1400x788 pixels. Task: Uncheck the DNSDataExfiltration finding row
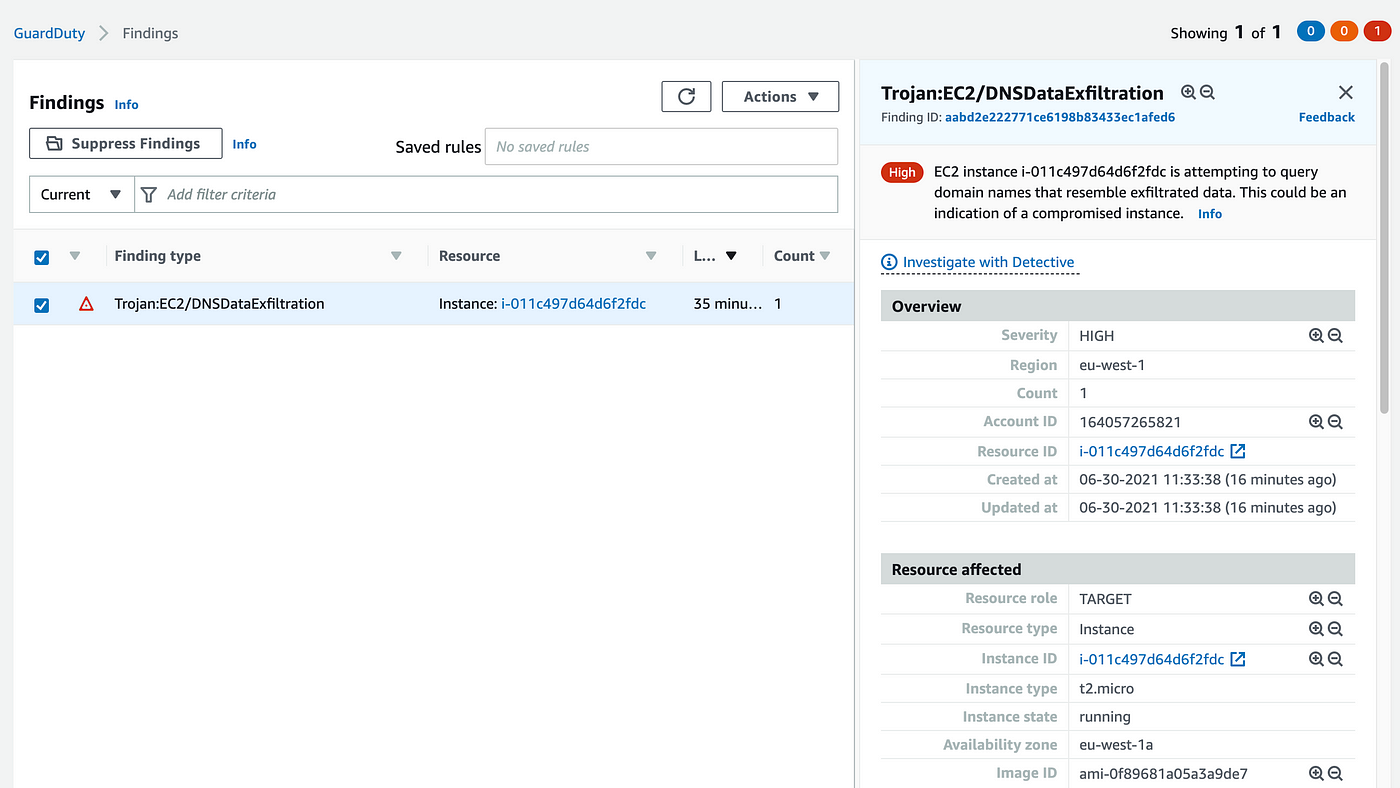(x=41, y=305)
